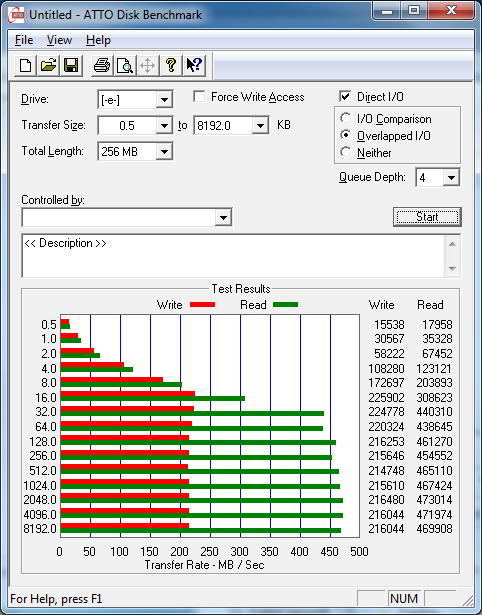Screen dimensions: 482x615
Task: Click the New document toolbar icon
Action: (x=25, y=65)
